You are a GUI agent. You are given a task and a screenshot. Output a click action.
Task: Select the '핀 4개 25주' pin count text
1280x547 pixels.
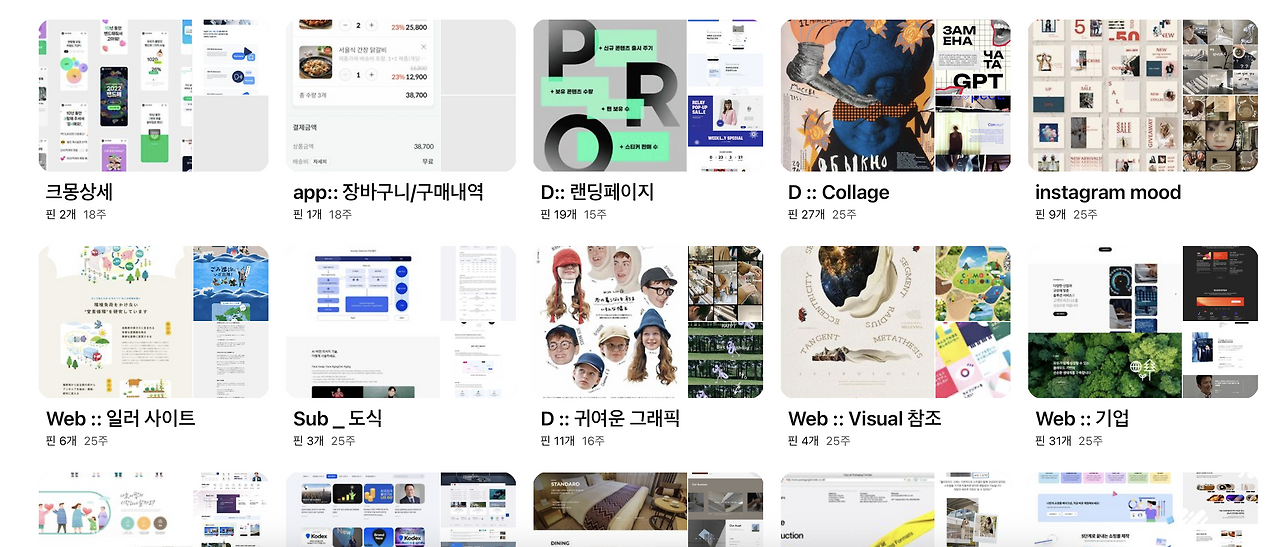819,441
